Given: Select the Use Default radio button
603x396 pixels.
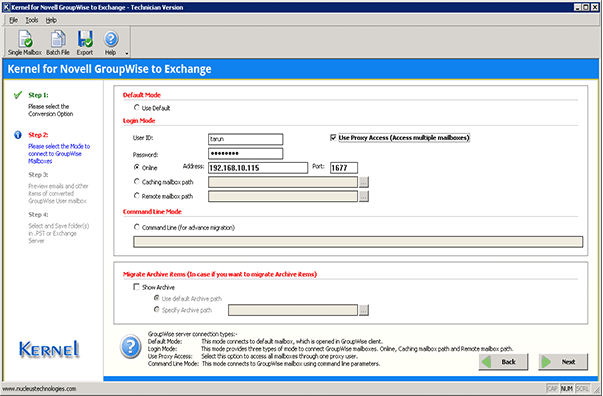Looking at the screenshot, I should point(137,108).
